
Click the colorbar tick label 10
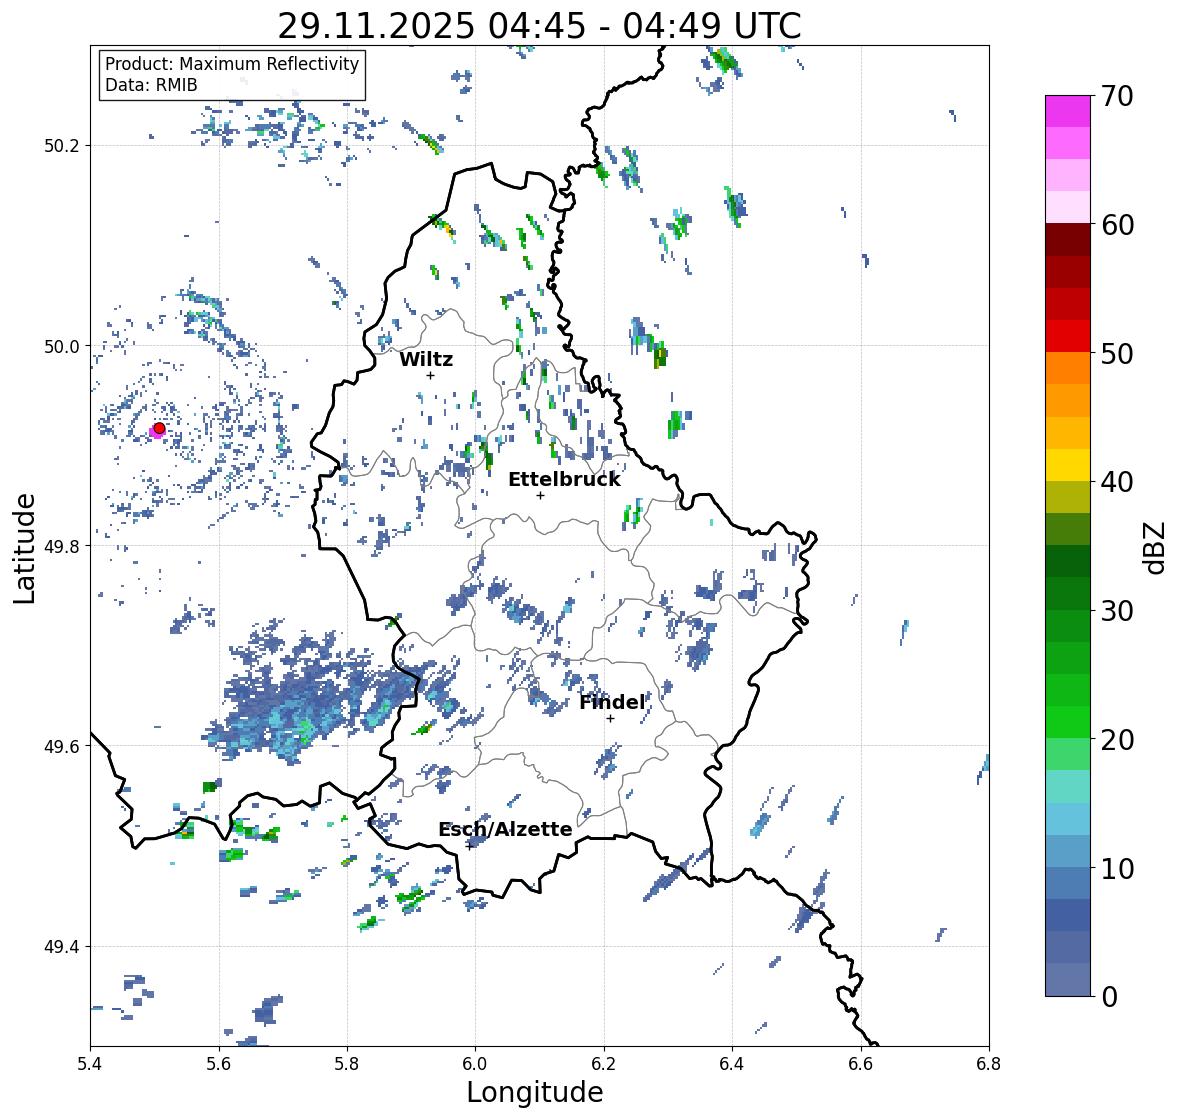[x=1117, y=868]
